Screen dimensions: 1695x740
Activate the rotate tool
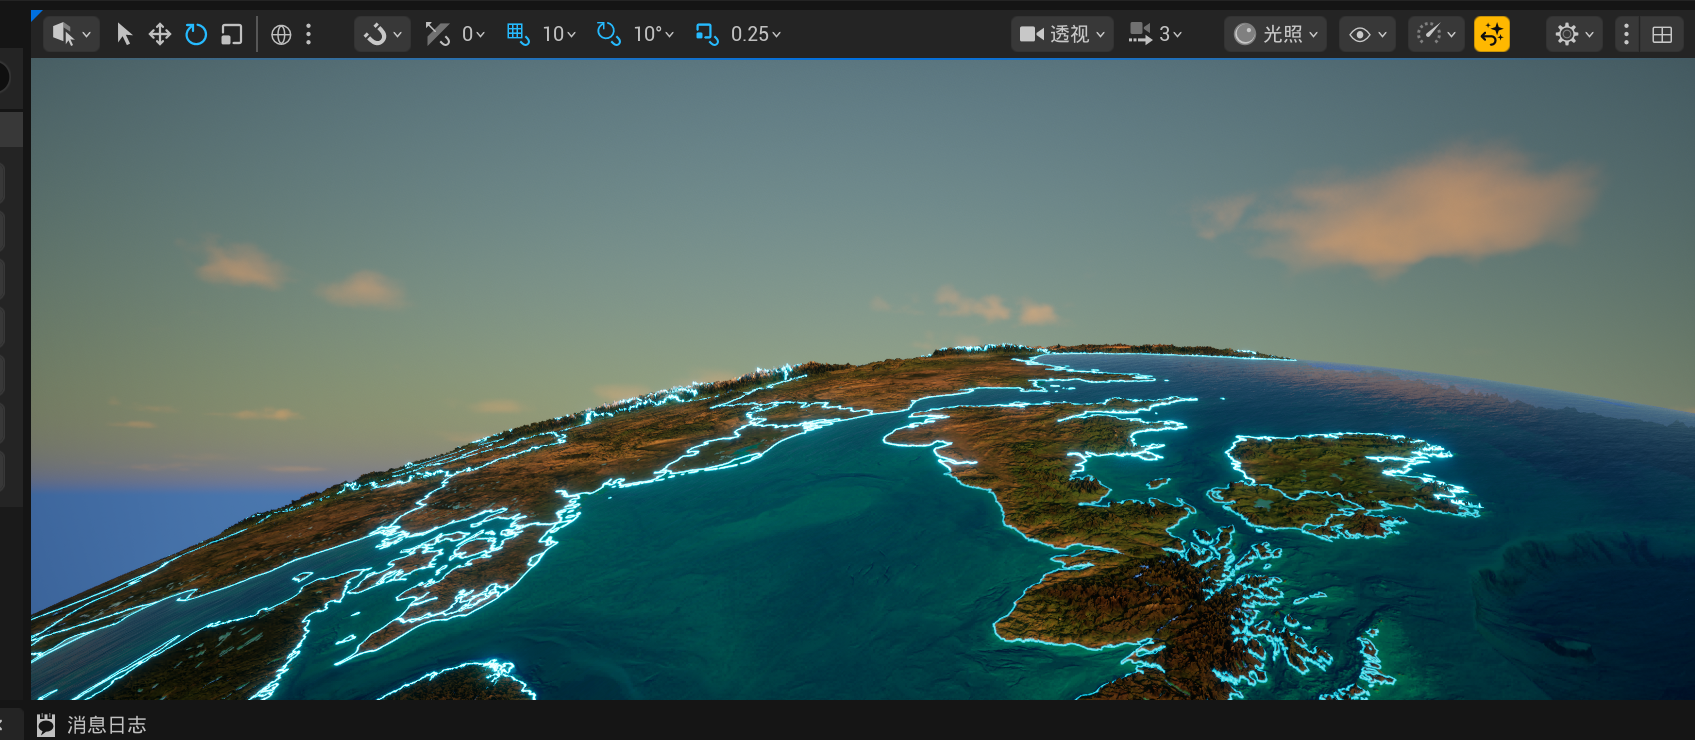(x=196, y=34)
